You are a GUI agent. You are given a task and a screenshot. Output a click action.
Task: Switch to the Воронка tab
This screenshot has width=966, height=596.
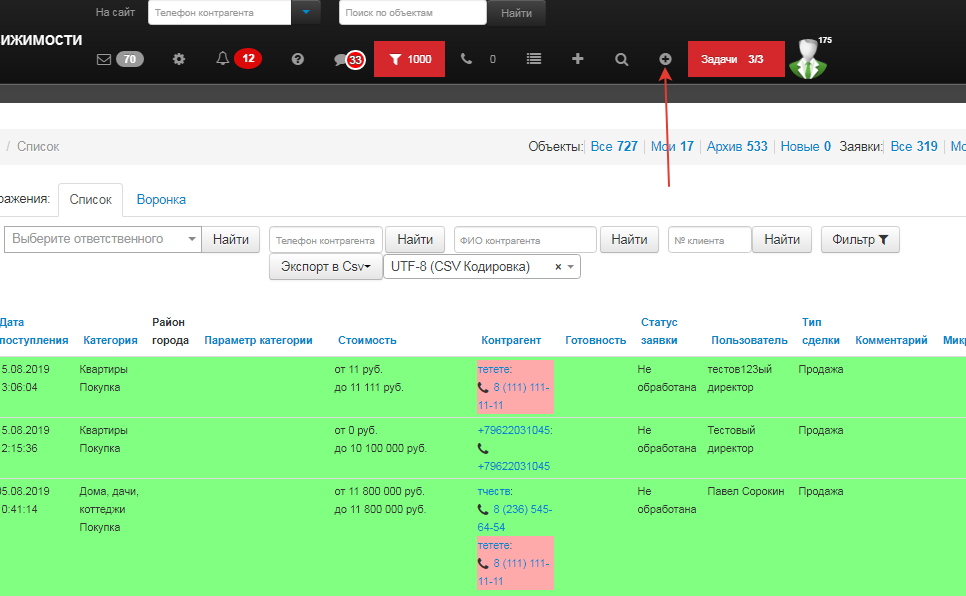161,200
